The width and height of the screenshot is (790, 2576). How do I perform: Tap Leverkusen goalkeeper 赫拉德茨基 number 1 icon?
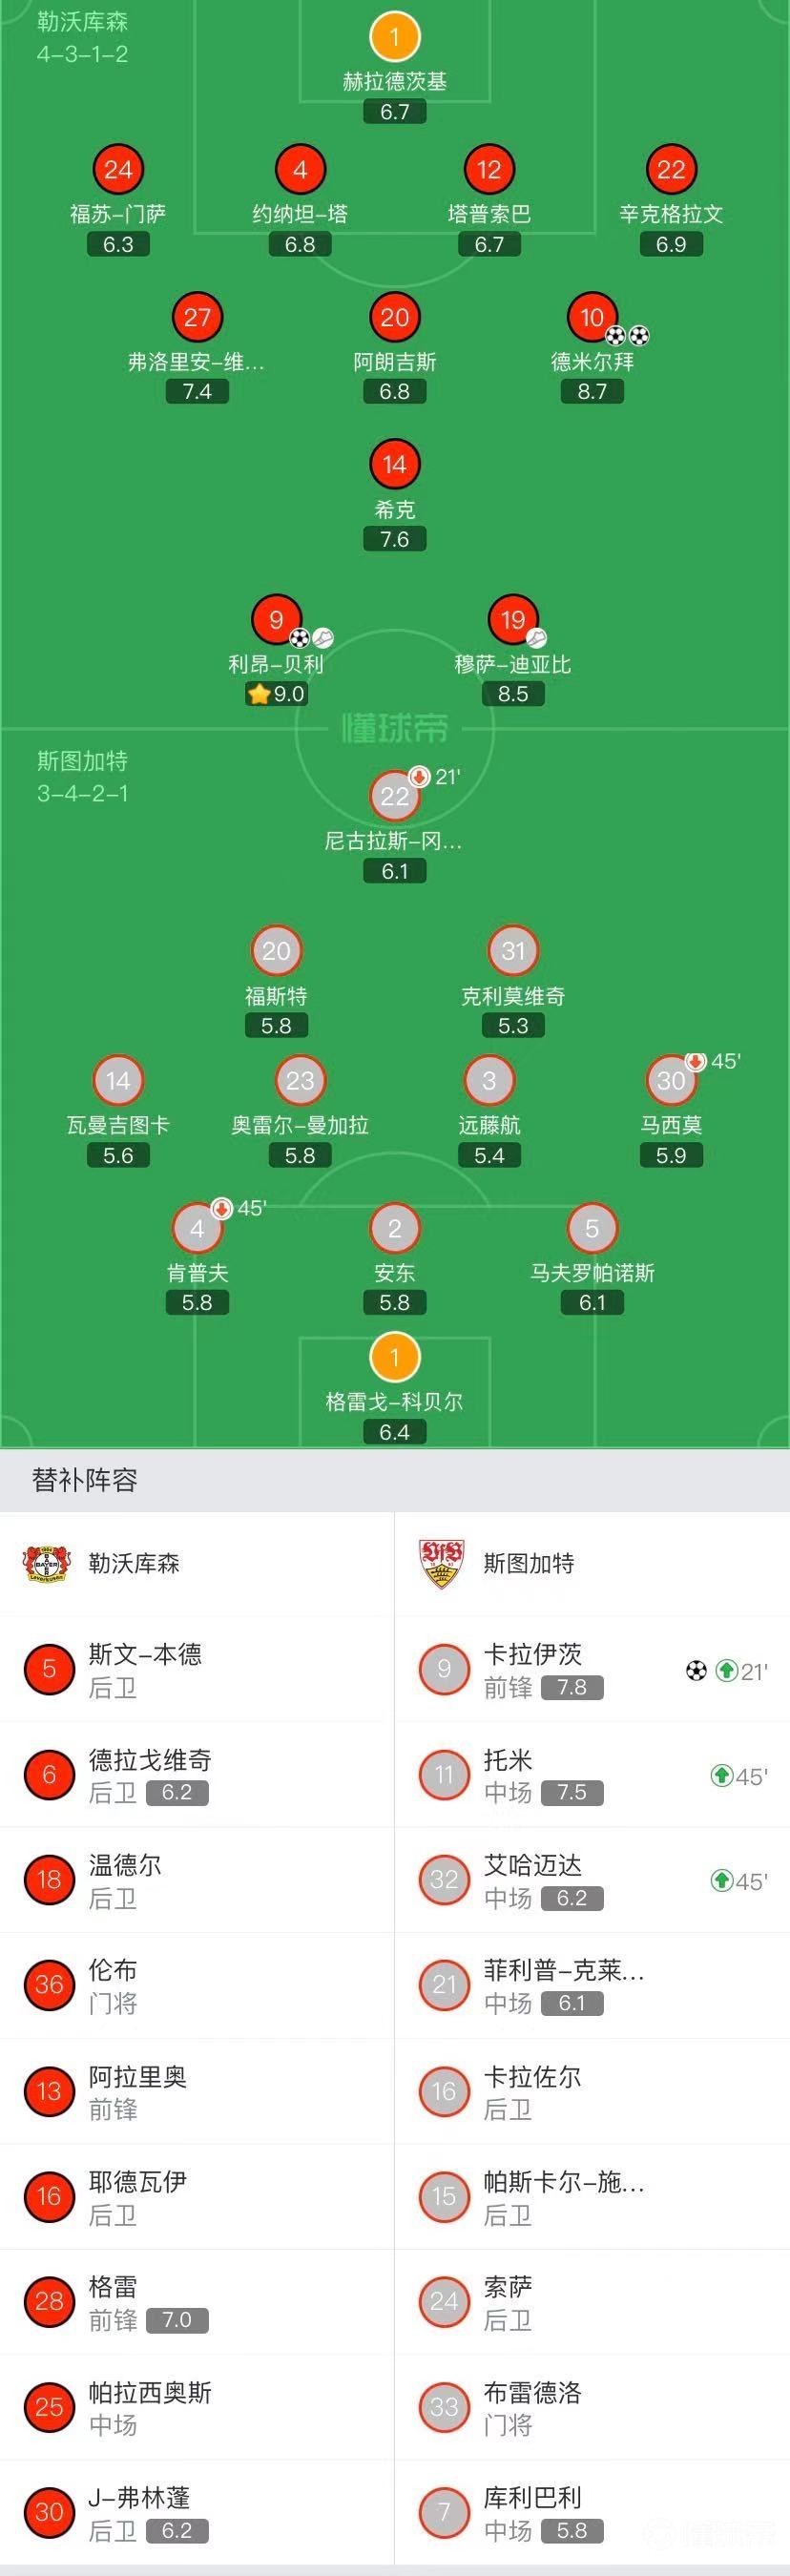point(394,37)
